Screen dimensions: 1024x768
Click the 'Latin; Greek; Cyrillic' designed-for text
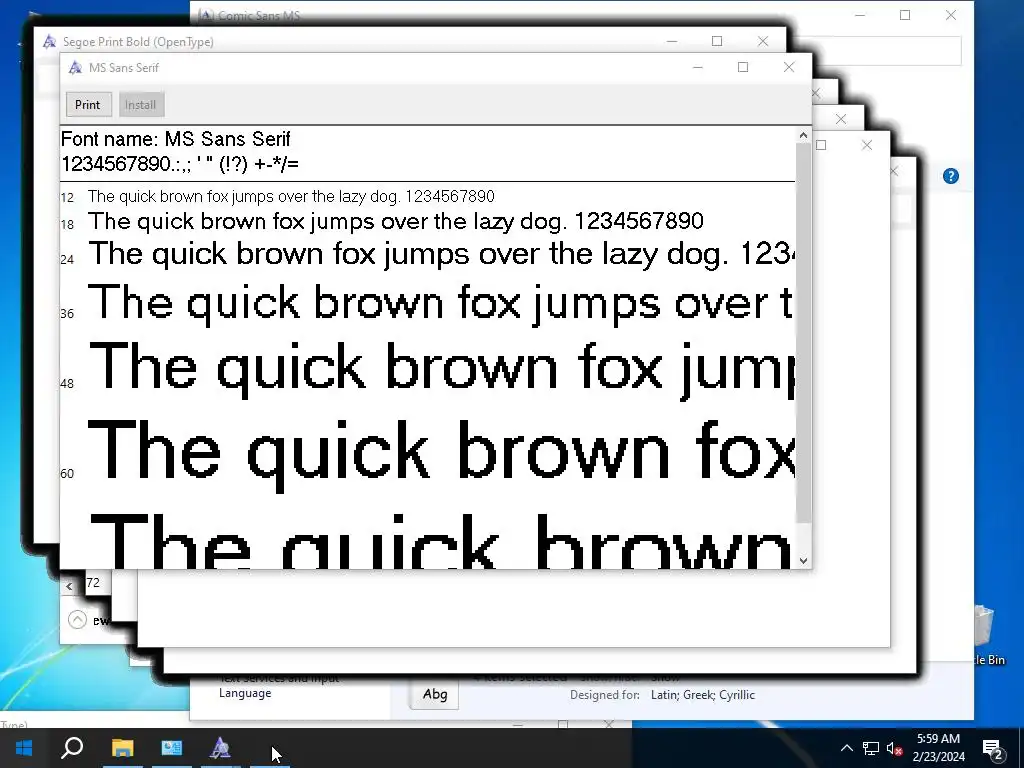coord(703,695)
